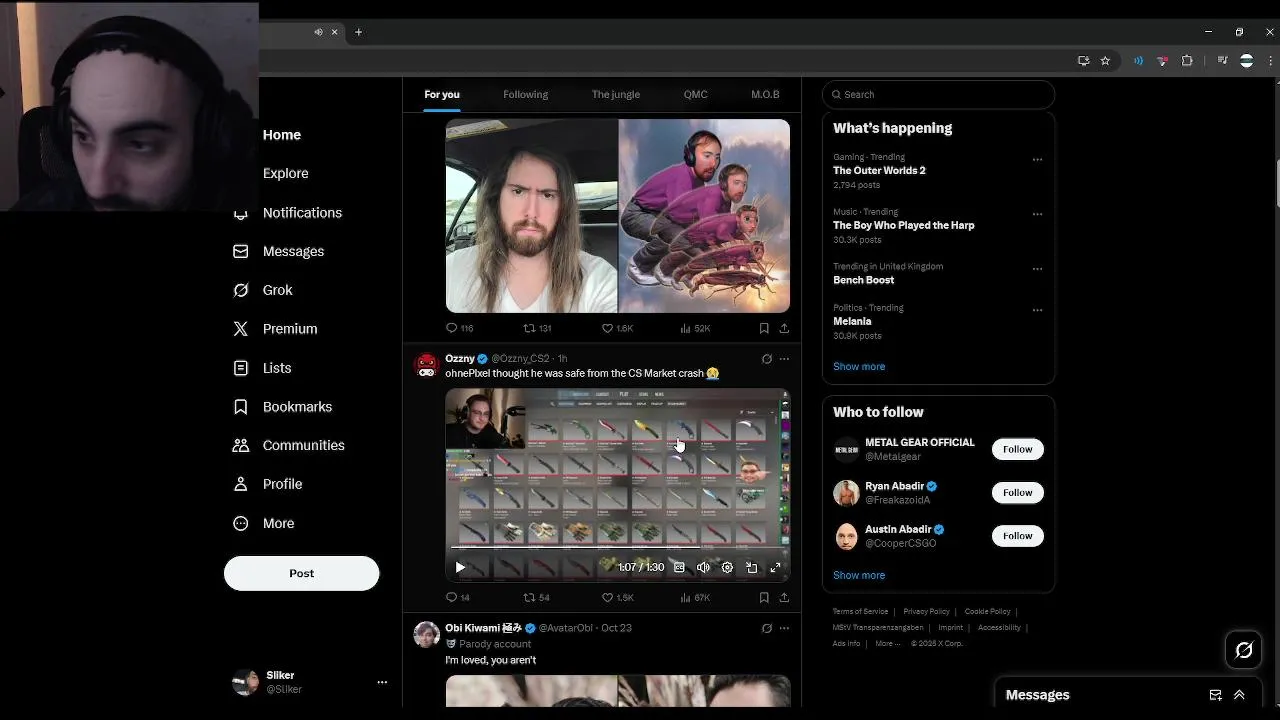Focus the Search input field
The width and height of the screenshot is (1280, 720).
coord(938,94)
